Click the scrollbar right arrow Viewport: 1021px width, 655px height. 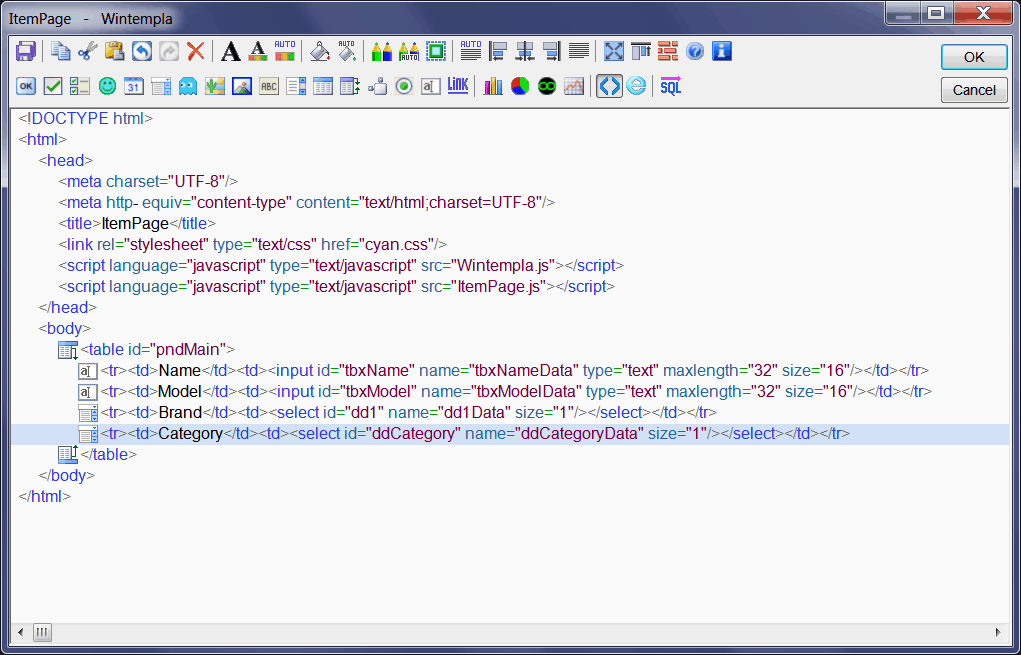998,632
